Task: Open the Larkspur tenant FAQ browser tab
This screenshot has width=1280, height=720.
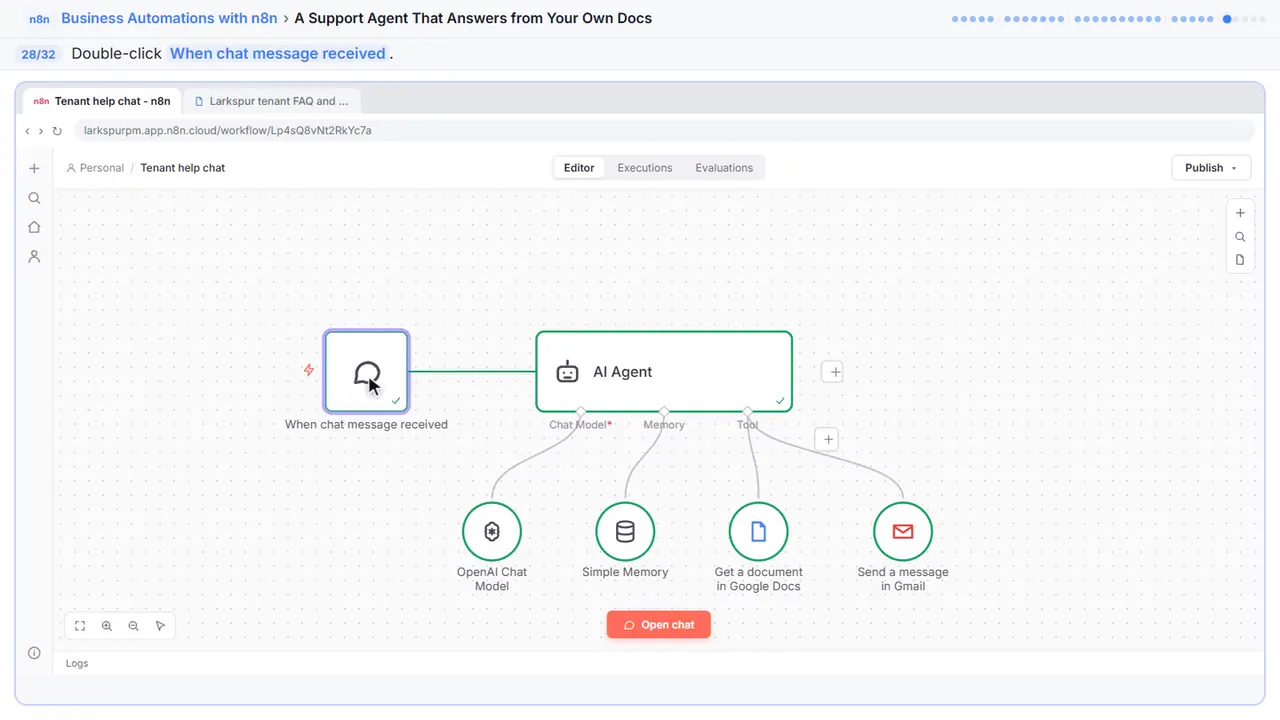Action: point(272,101)
